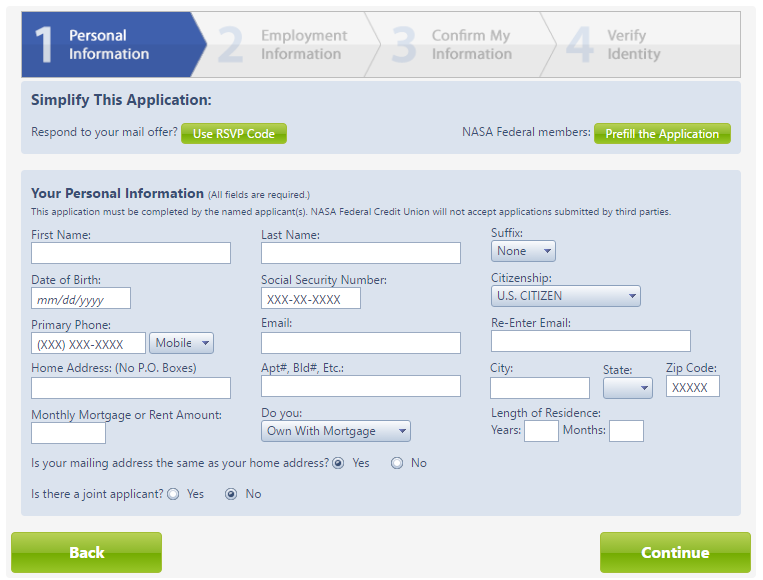The height and width of the screenshot is (580, 763).
Task: Click the 'Your Personal Information' heading
Action: (117, 193)
